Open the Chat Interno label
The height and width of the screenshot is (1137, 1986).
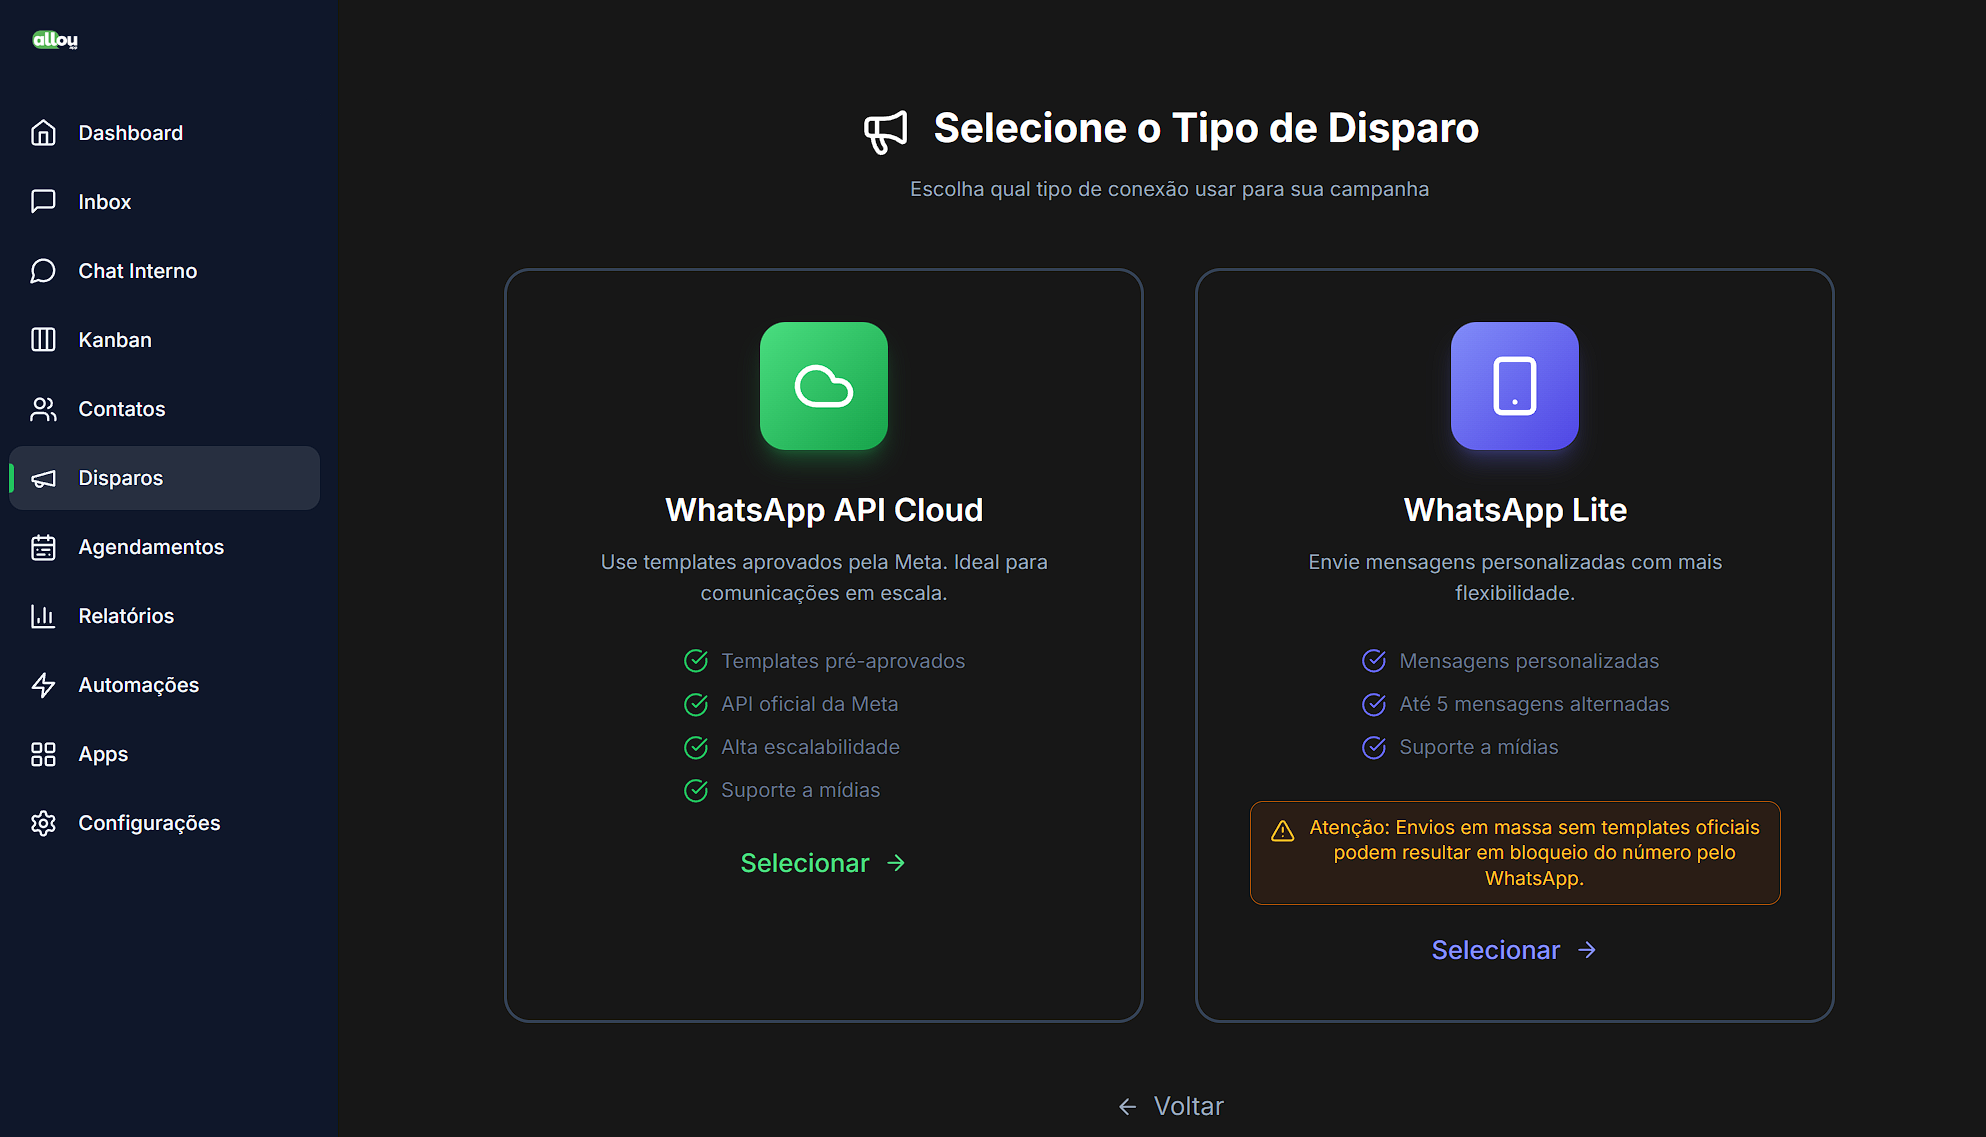[x=138, y=271]
